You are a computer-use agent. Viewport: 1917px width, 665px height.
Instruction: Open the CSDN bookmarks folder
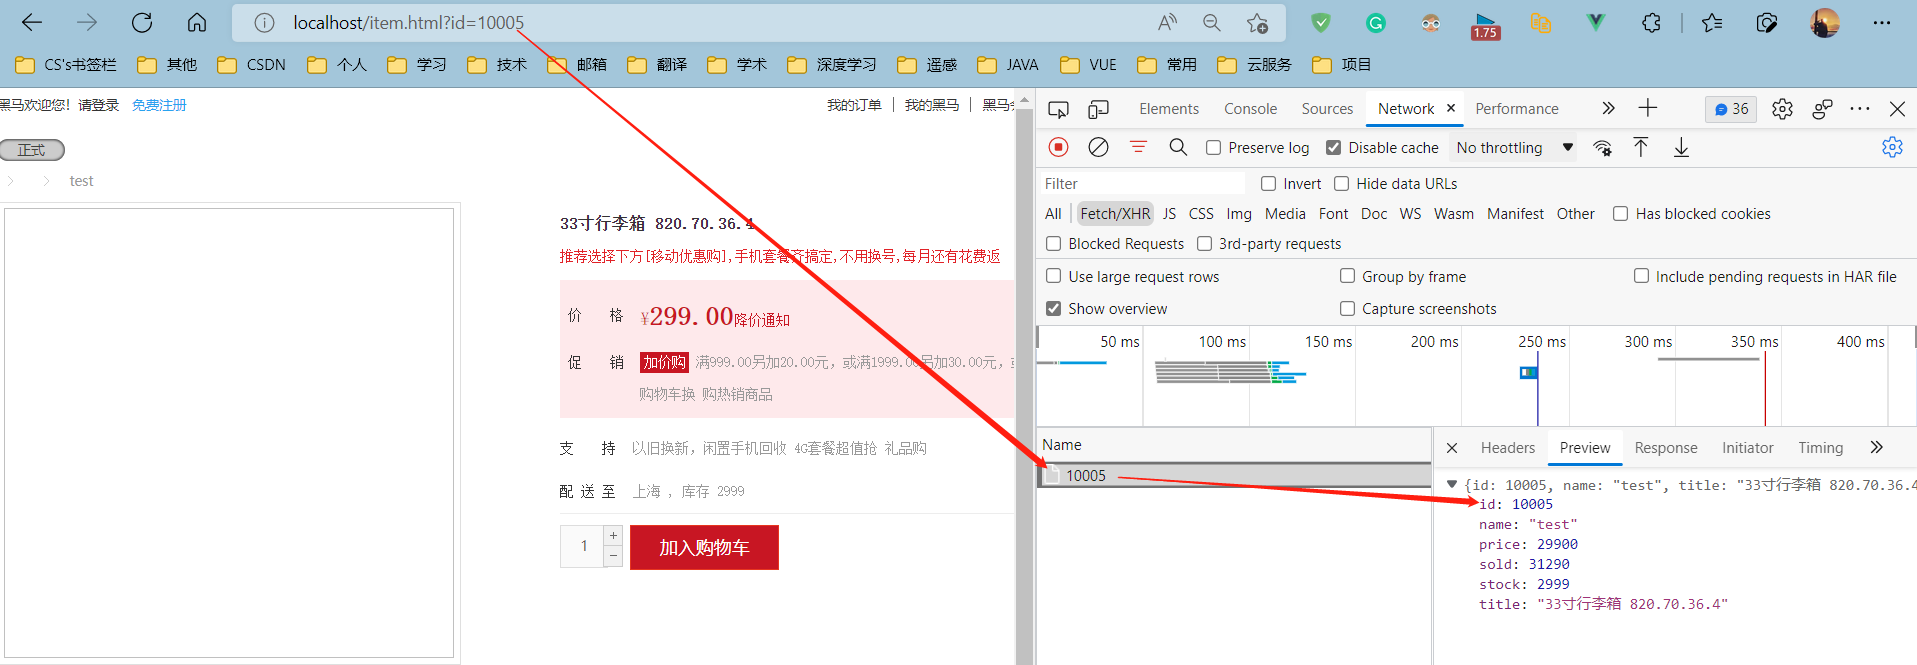pyautogui.click(x=252, y=64)
